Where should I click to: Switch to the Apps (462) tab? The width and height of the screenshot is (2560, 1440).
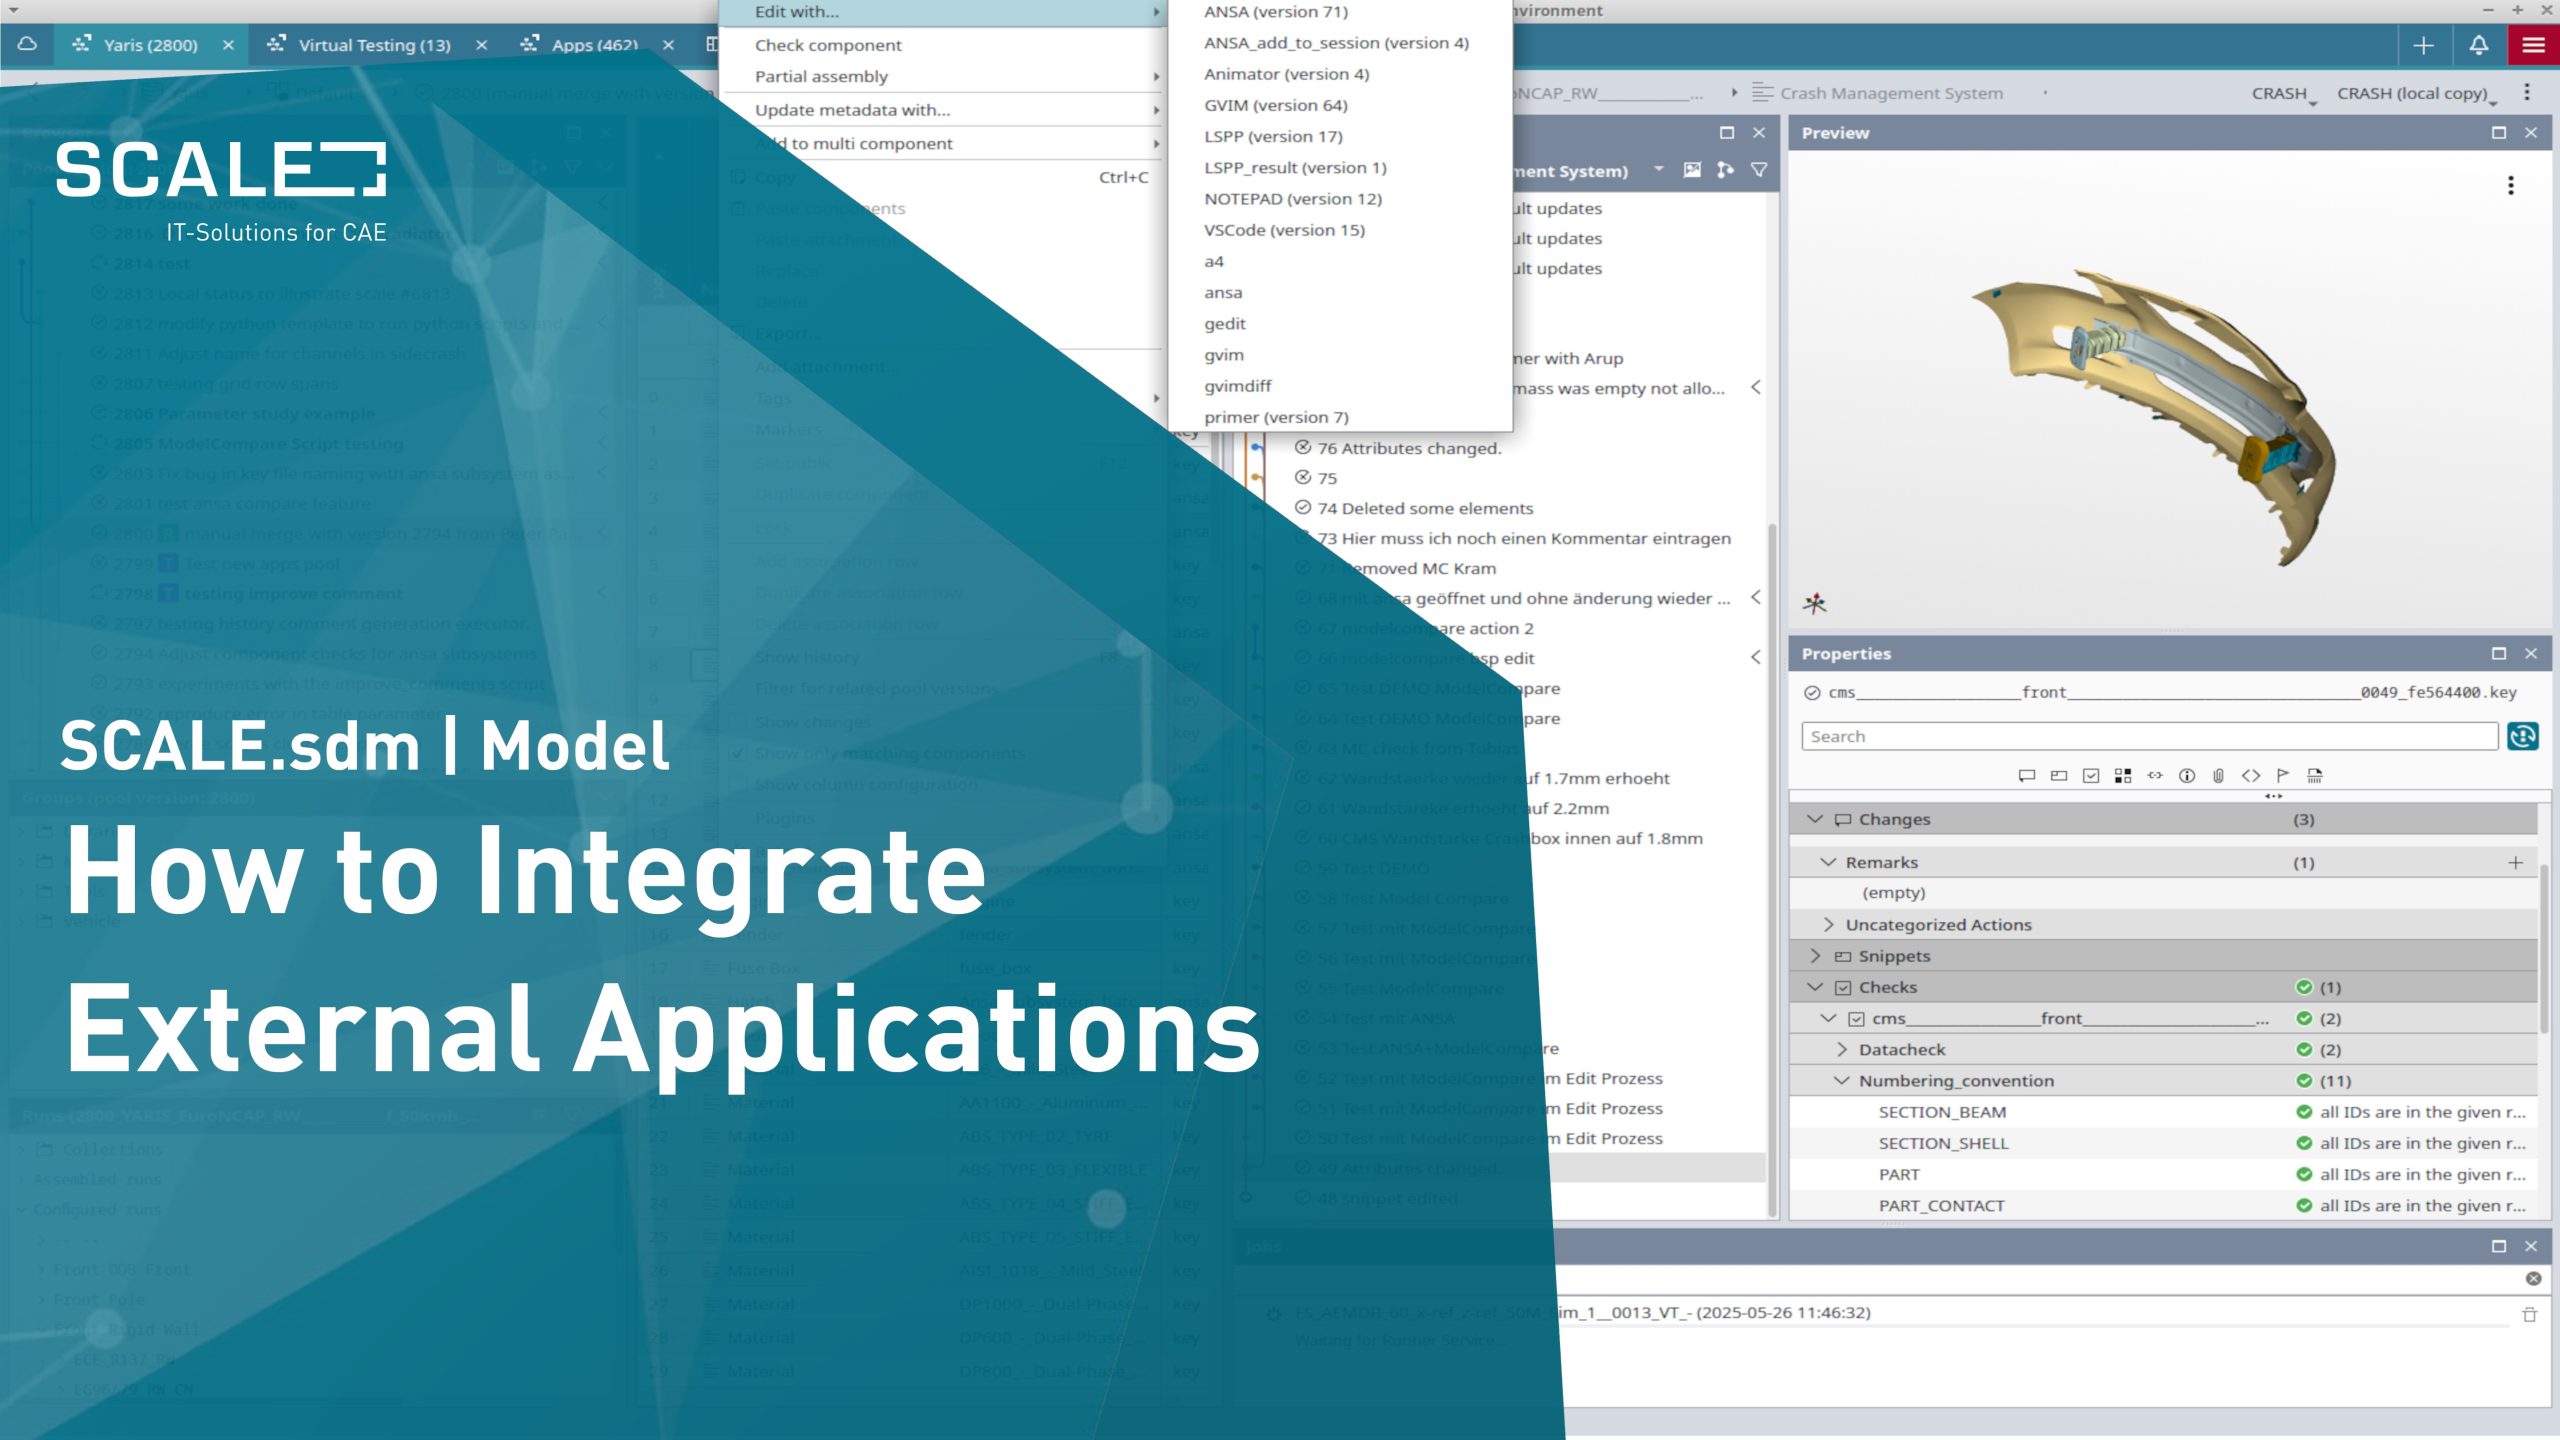(595, 45)
